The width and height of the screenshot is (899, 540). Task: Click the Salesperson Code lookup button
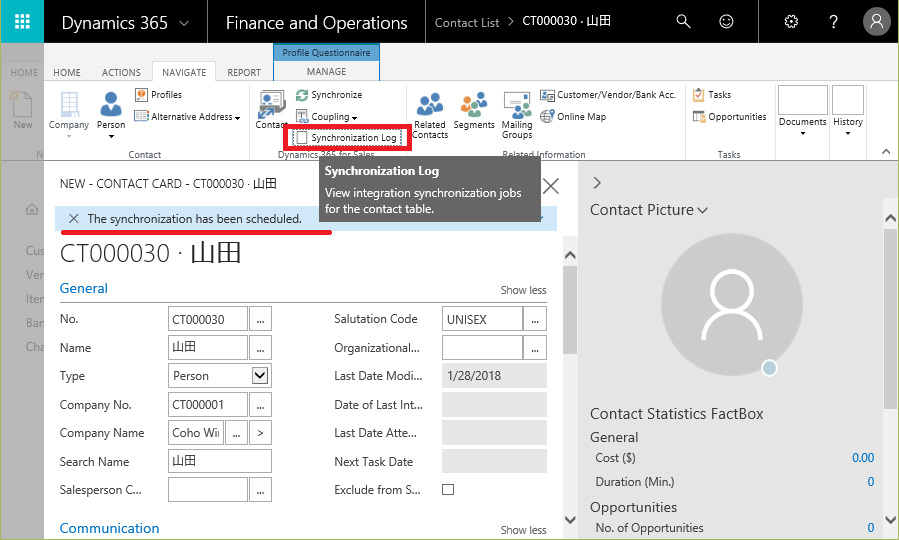coord(260,490)
